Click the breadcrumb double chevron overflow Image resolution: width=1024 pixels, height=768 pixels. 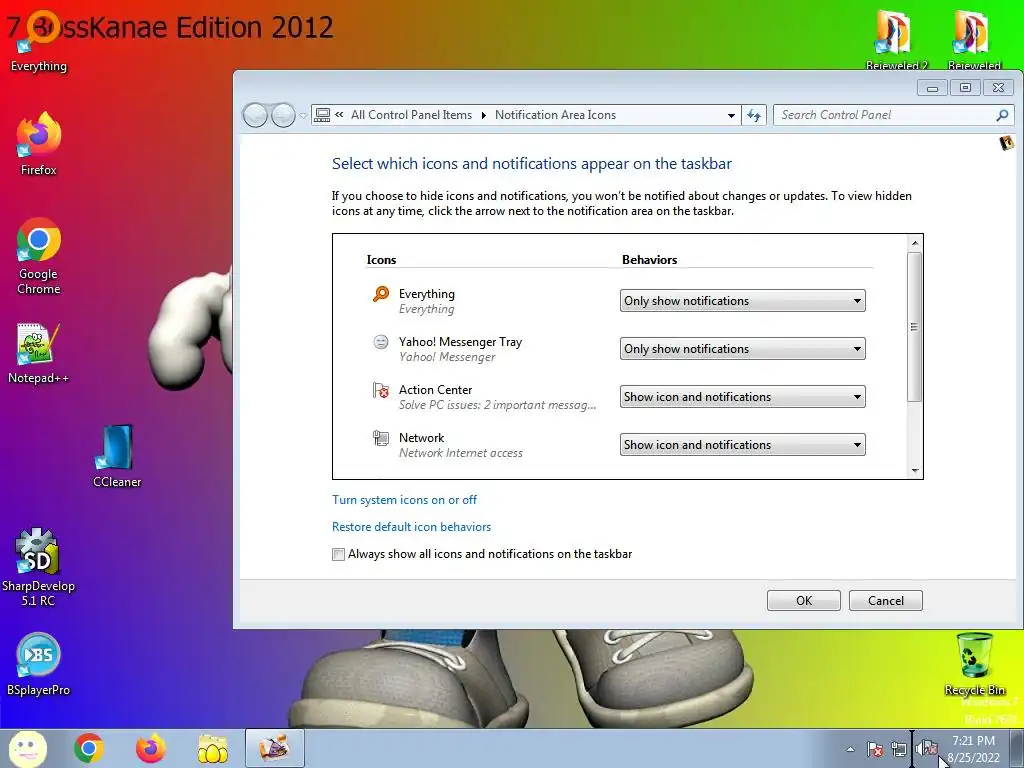[x=339, y=115]
